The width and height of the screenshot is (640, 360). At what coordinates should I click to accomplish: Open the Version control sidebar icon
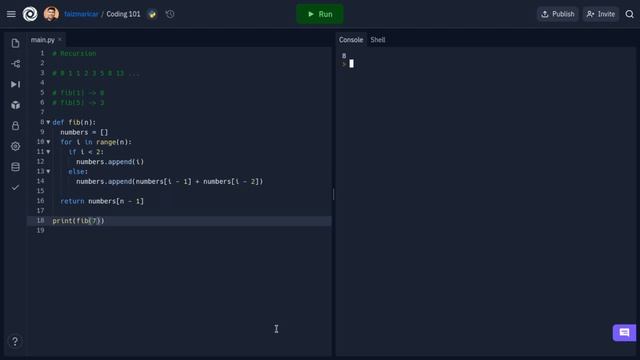(x=16, y=64)
